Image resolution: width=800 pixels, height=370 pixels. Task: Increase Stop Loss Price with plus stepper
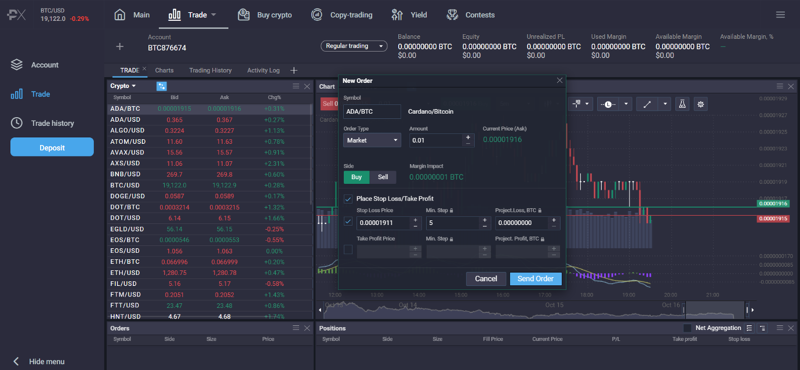pos(415,220)
